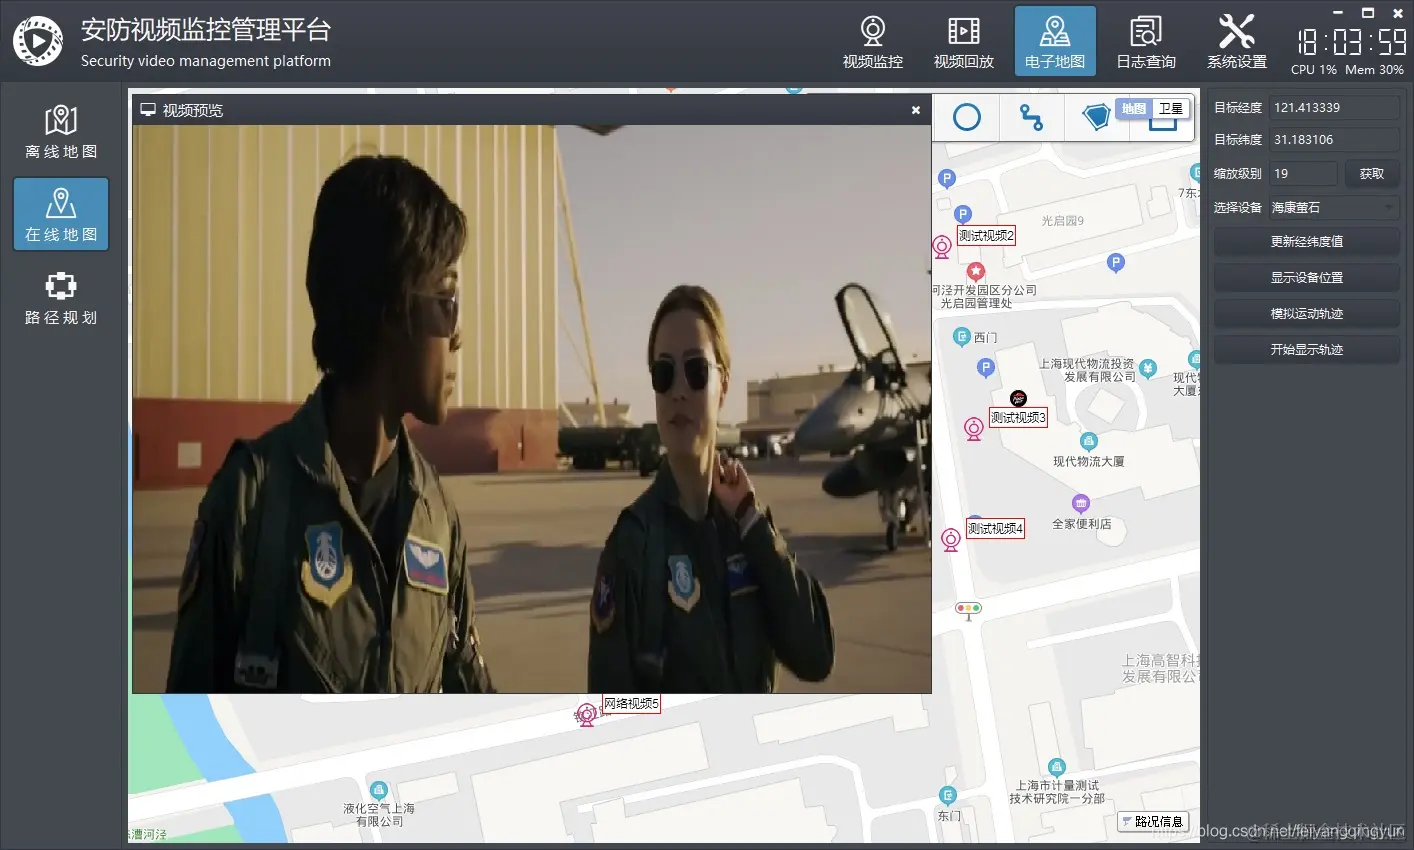This screenshot has width=1414, height=850.
Task: Switch map view to 地图 mode
Action: [1134, 108]
